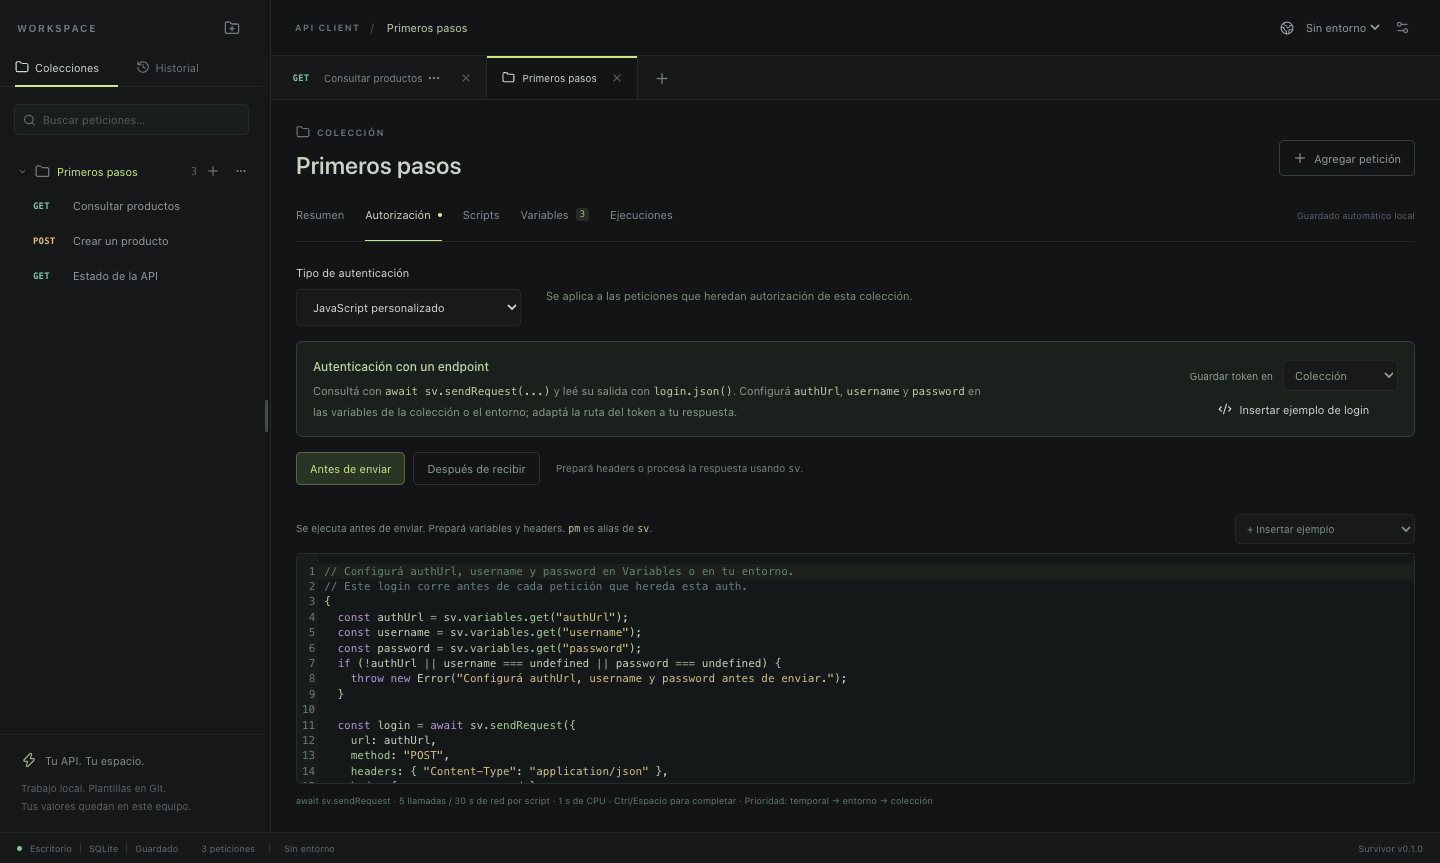Click the API CLIENT breadcrumb

click(x=327, y=28)
